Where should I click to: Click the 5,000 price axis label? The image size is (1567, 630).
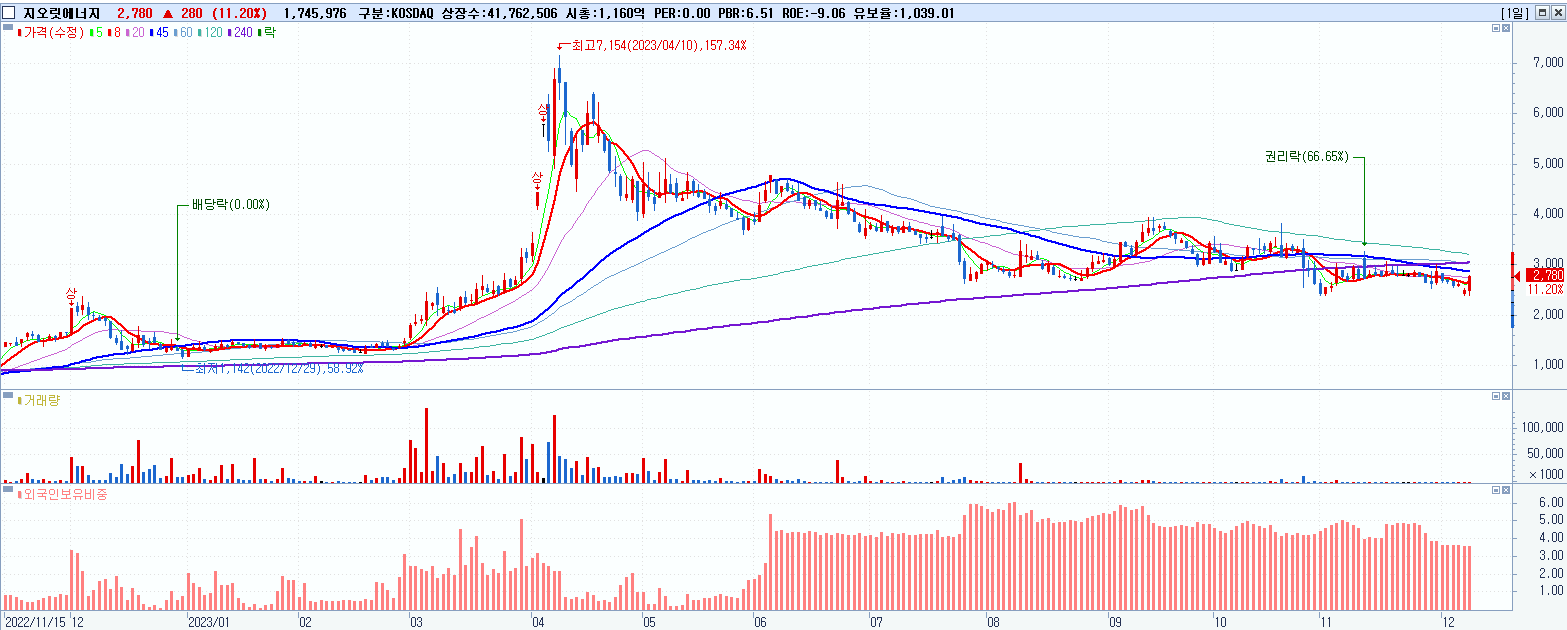click(x=1548, y=163)
